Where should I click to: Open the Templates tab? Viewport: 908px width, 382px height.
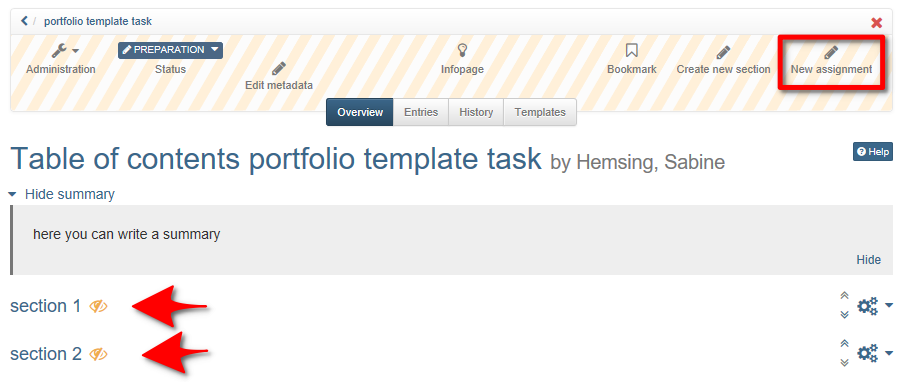(540, 112)
